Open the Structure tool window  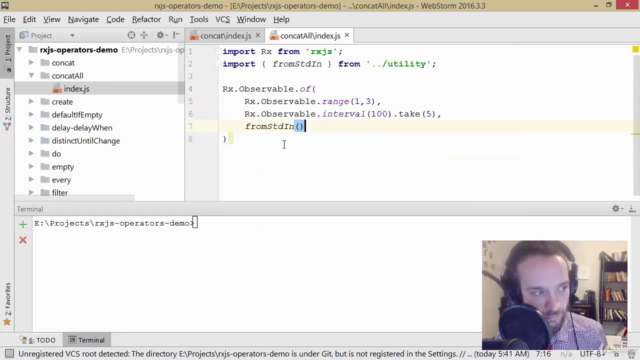tap(7, 109)
